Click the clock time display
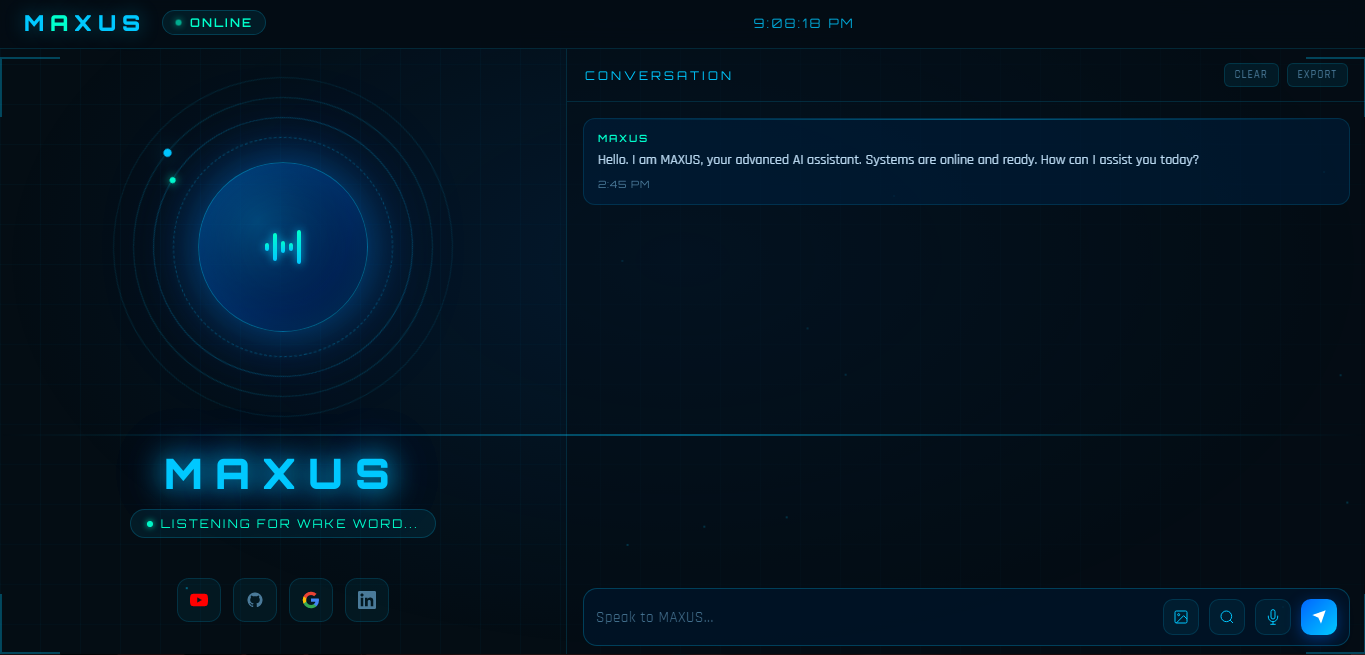 pyautogui.click(x=803, y=23)
